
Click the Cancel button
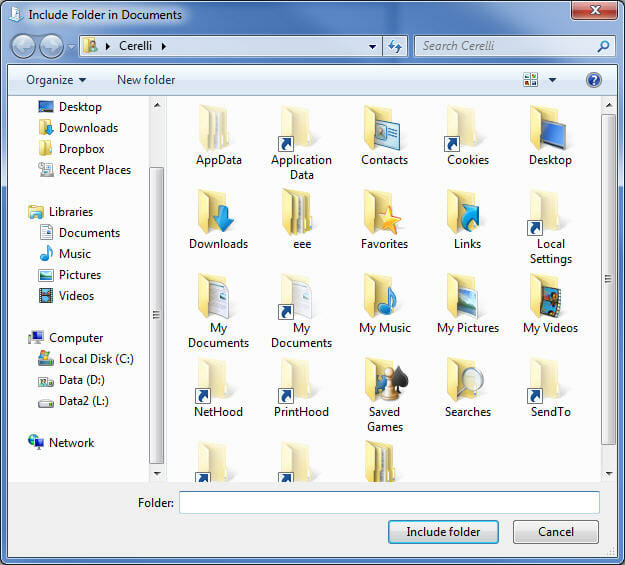click(x=556, y=532)
